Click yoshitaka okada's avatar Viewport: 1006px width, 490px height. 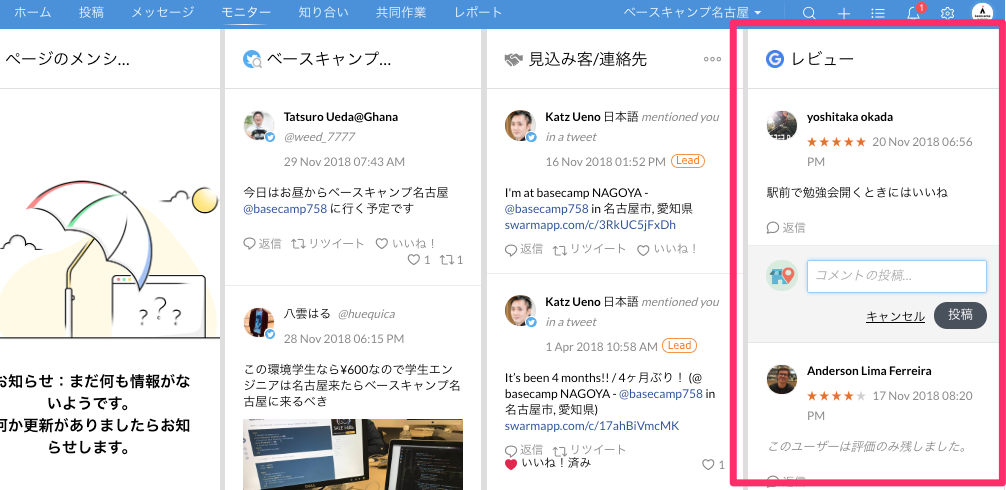[782, 126]
